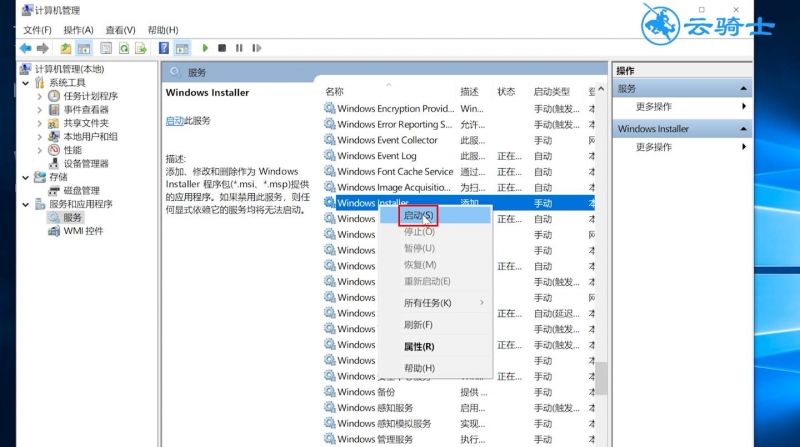Select 任务计划程序 in the tree
800x447 pixels.
coord(90,96)
